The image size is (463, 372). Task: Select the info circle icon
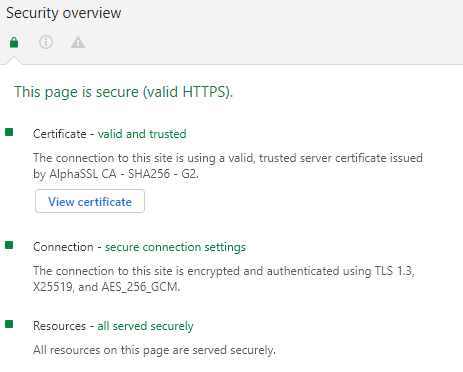(x=46, y=42)
